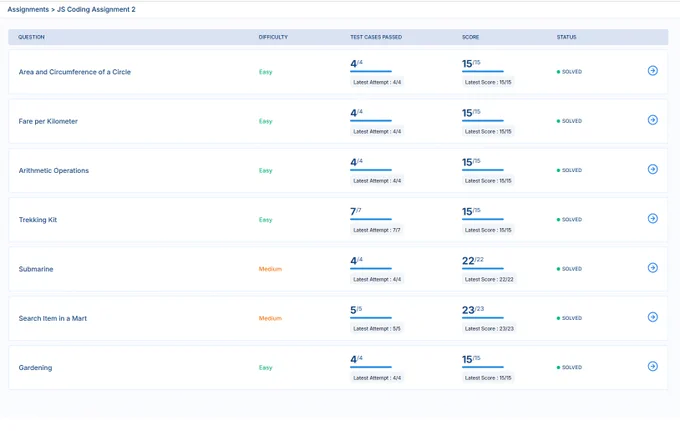Click the 7/7 test cases value for Trekking Kit
The width and height of the screenshot is (680, 431).
pyautogui.click(x=356, y=212)
